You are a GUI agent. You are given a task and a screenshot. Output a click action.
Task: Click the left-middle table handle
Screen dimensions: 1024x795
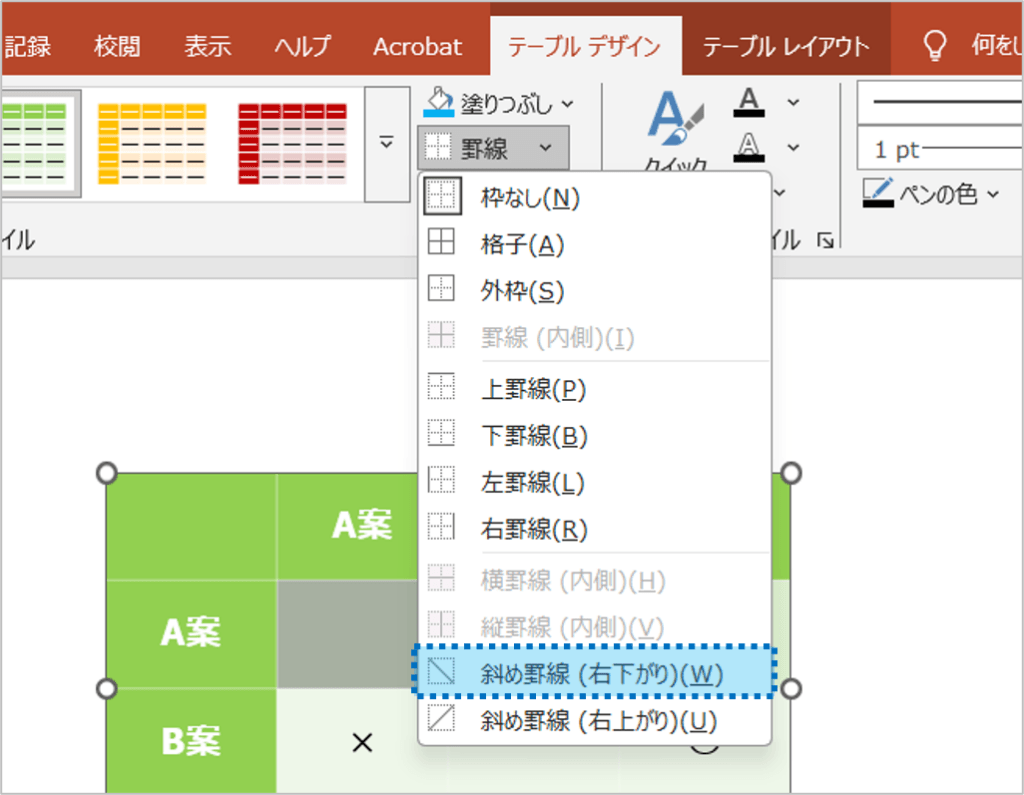[x=106, y=688]
